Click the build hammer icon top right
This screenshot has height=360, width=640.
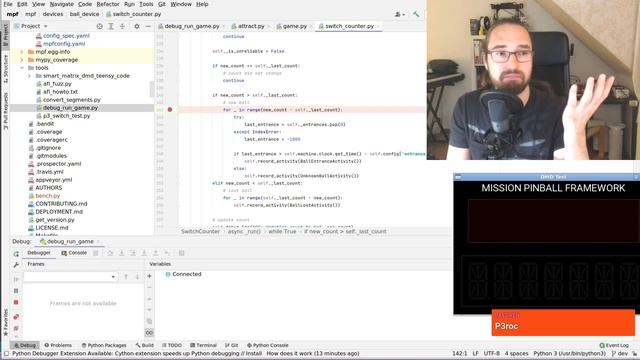(416, 14)
